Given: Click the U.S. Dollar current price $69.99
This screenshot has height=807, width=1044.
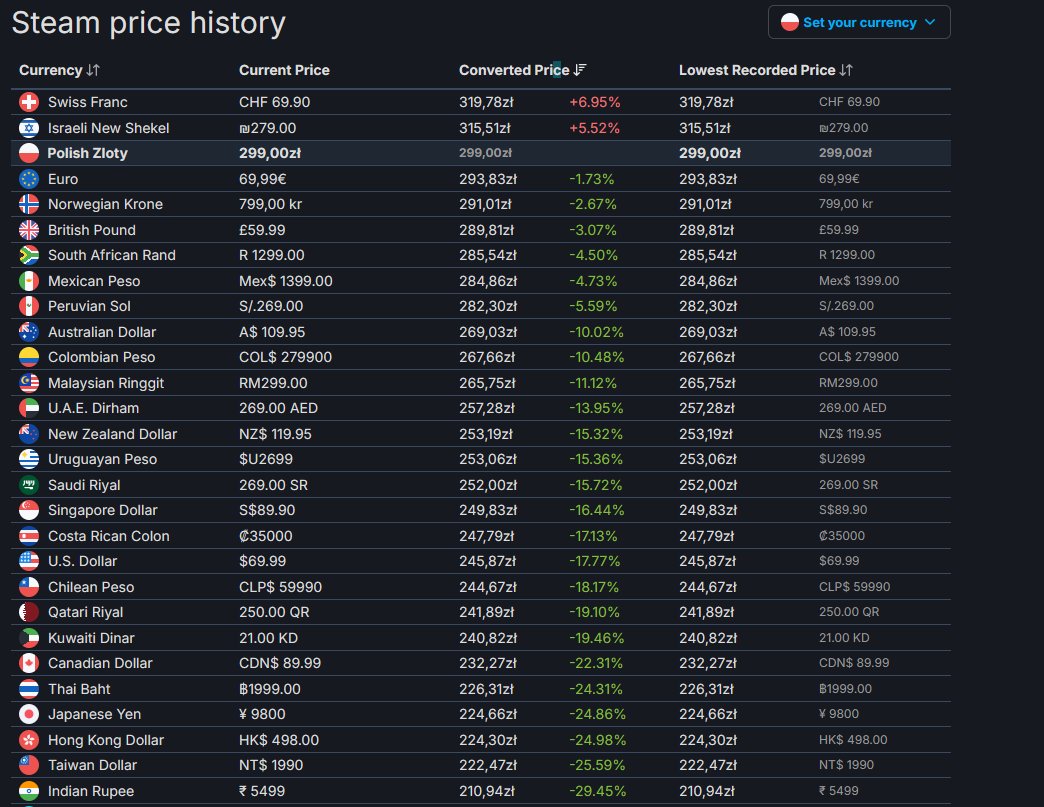Looking at the screenshot, I should 262,561.
